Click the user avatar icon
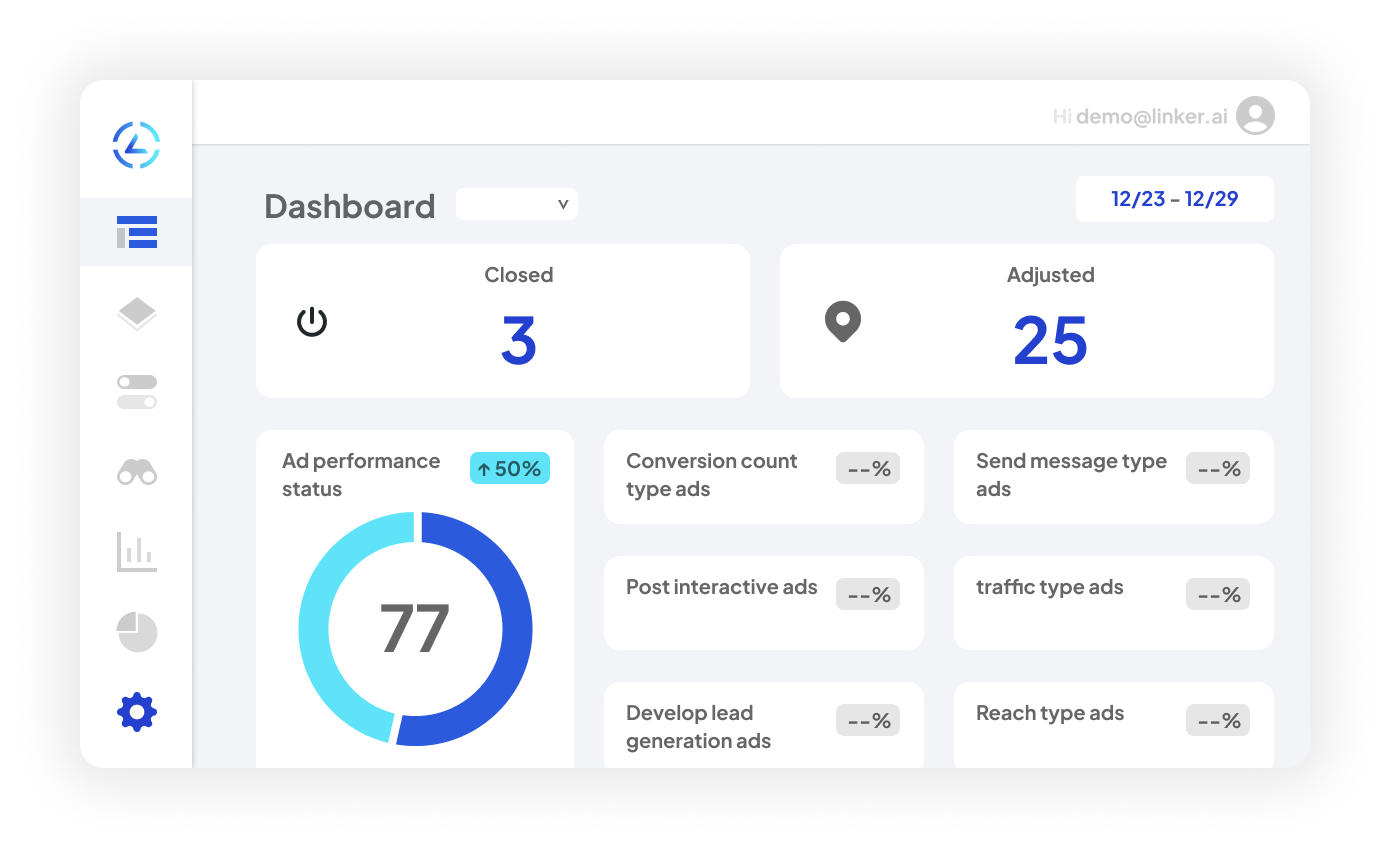Image resolution: width=1390 pixels, height=848 pixels. coord(1255,116)
